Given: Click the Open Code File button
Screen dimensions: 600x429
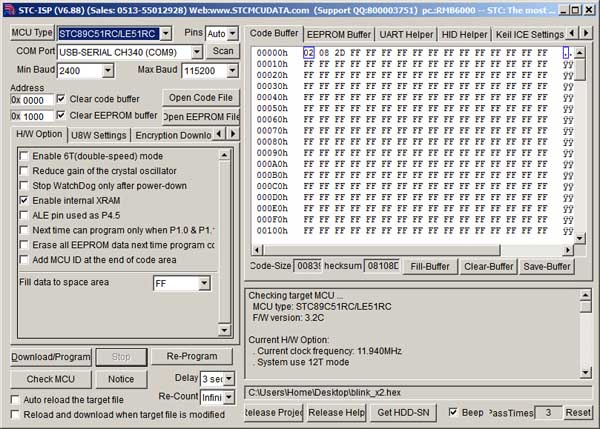Looking at the screenshot, I should (x=200, y=97).
